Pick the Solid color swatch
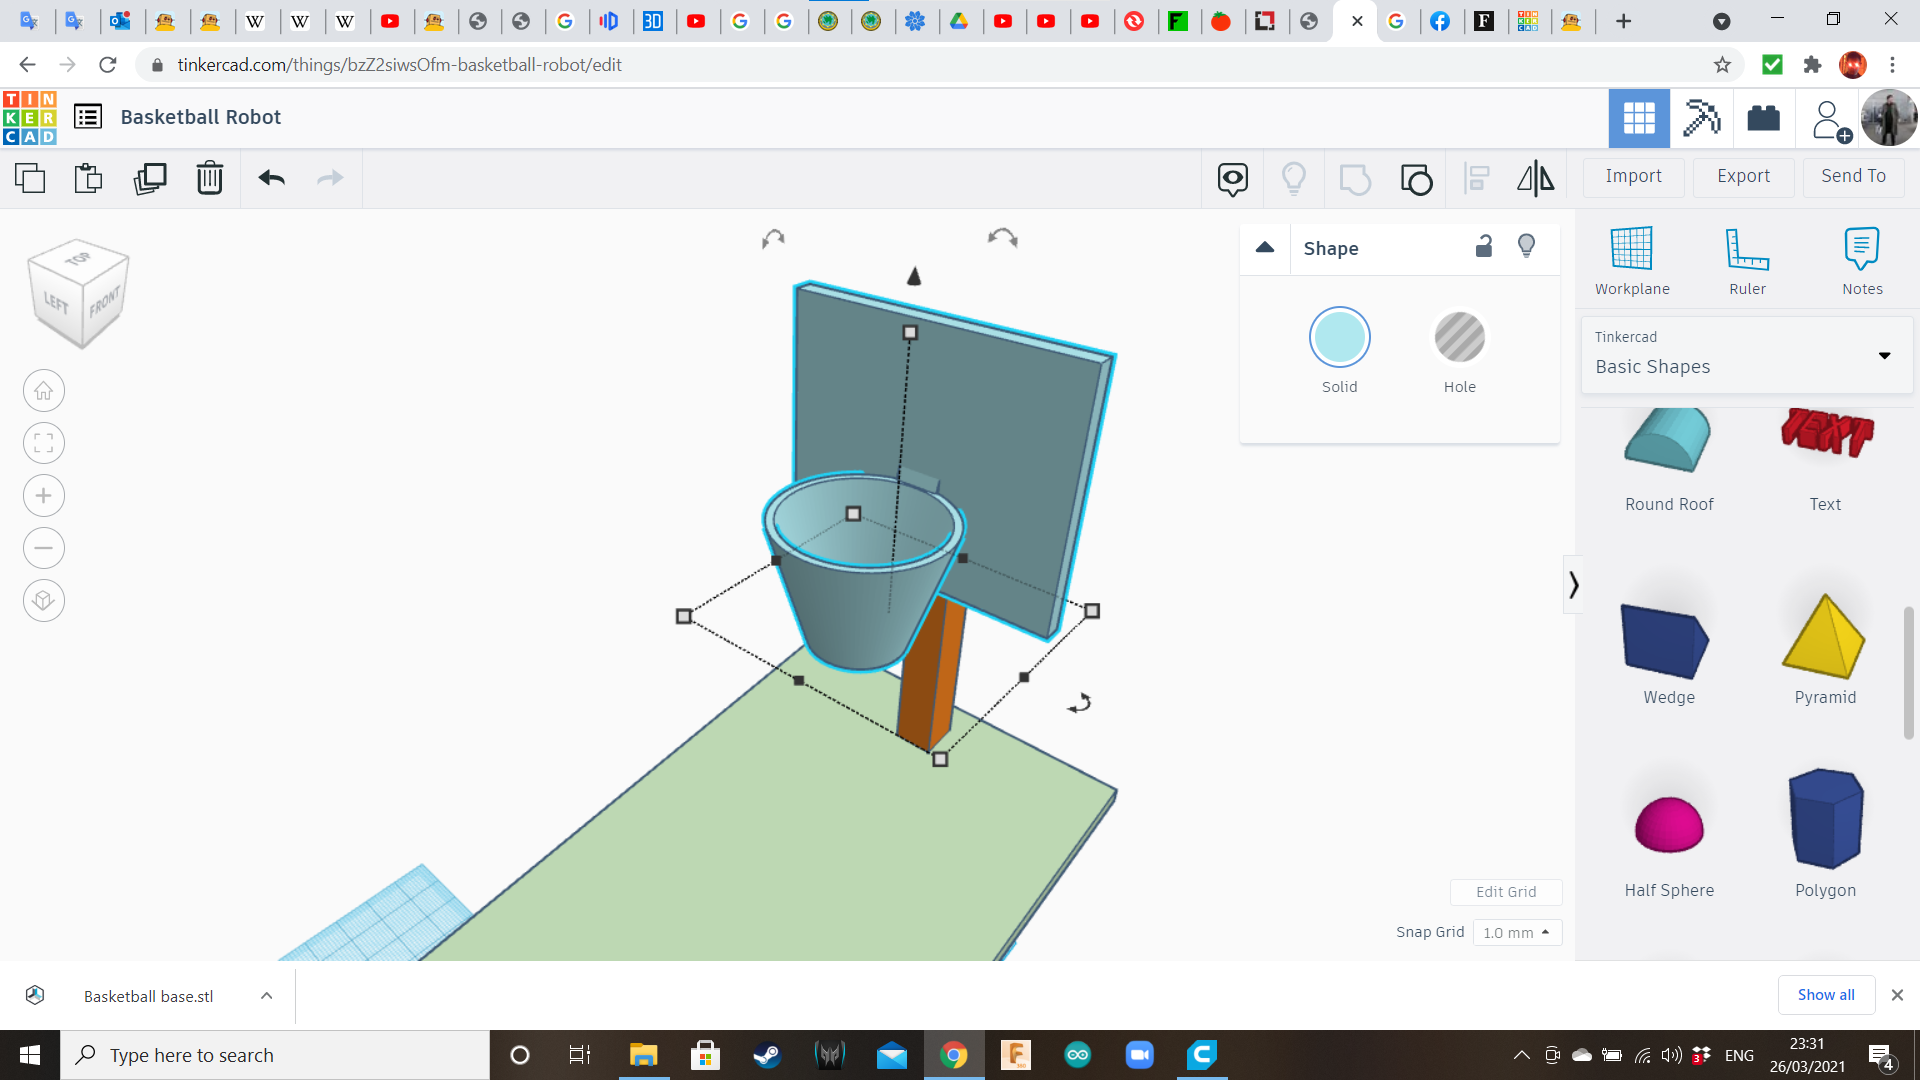Viewport: 1920px width, 1080px height. coord(1339,338)
